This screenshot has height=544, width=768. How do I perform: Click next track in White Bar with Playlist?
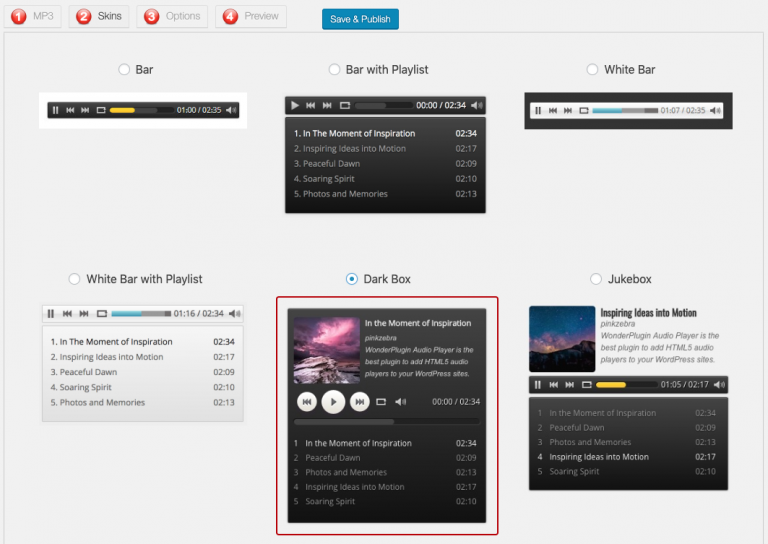click(x=84, y=313)
